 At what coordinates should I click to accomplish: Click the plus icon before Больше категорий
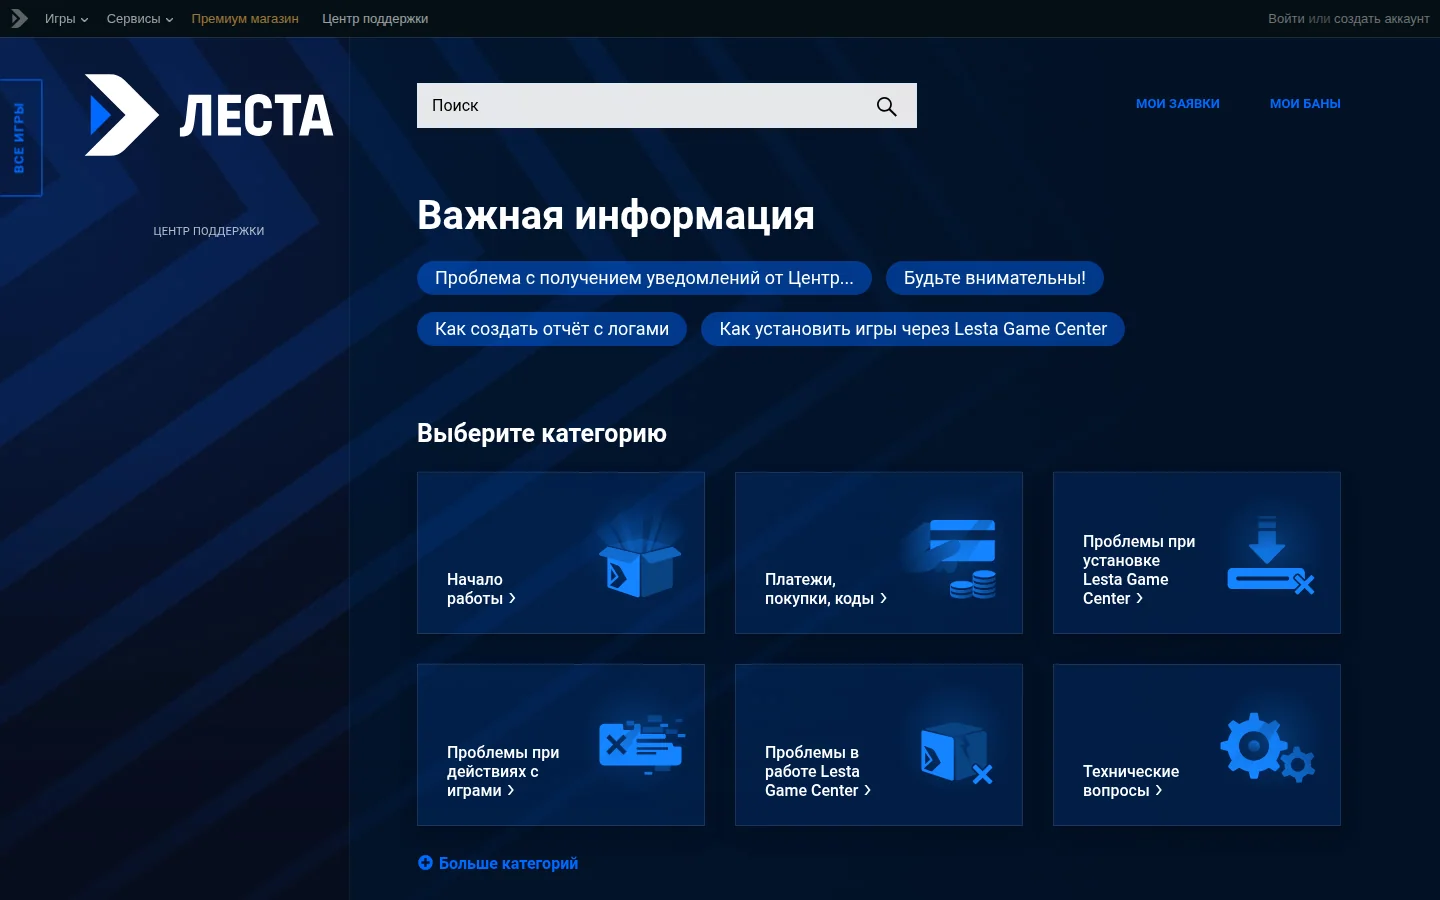tap(425, 863)
